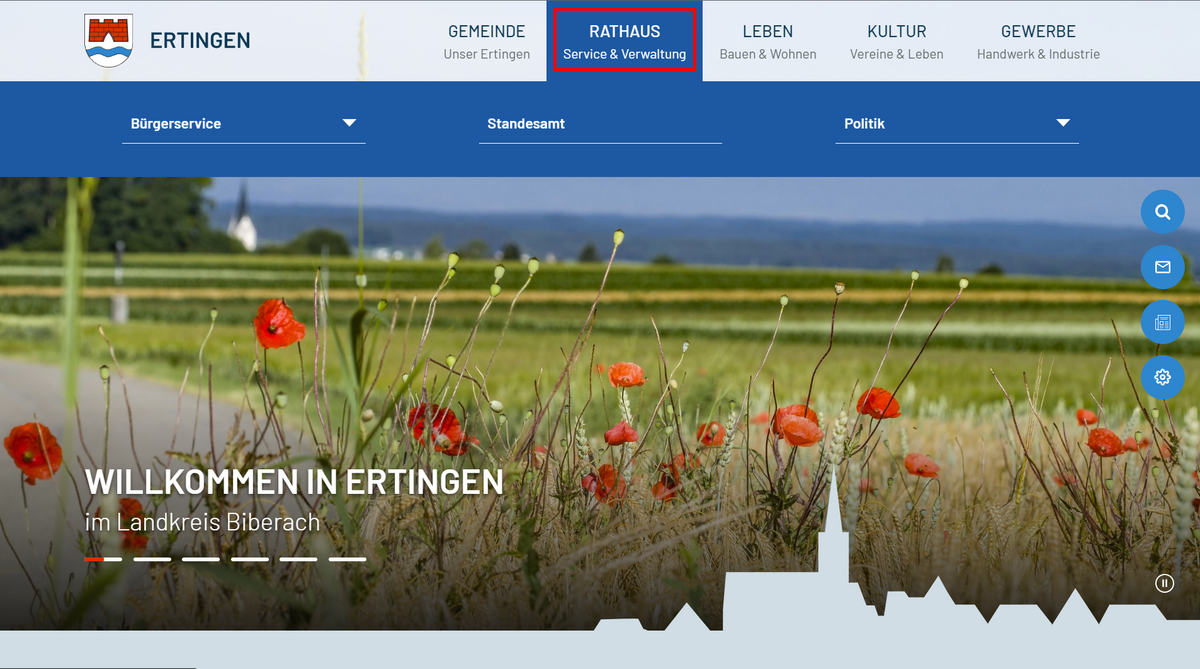Open the Gemeinde Unser Ertingen menu

click(x=487, y=41)
